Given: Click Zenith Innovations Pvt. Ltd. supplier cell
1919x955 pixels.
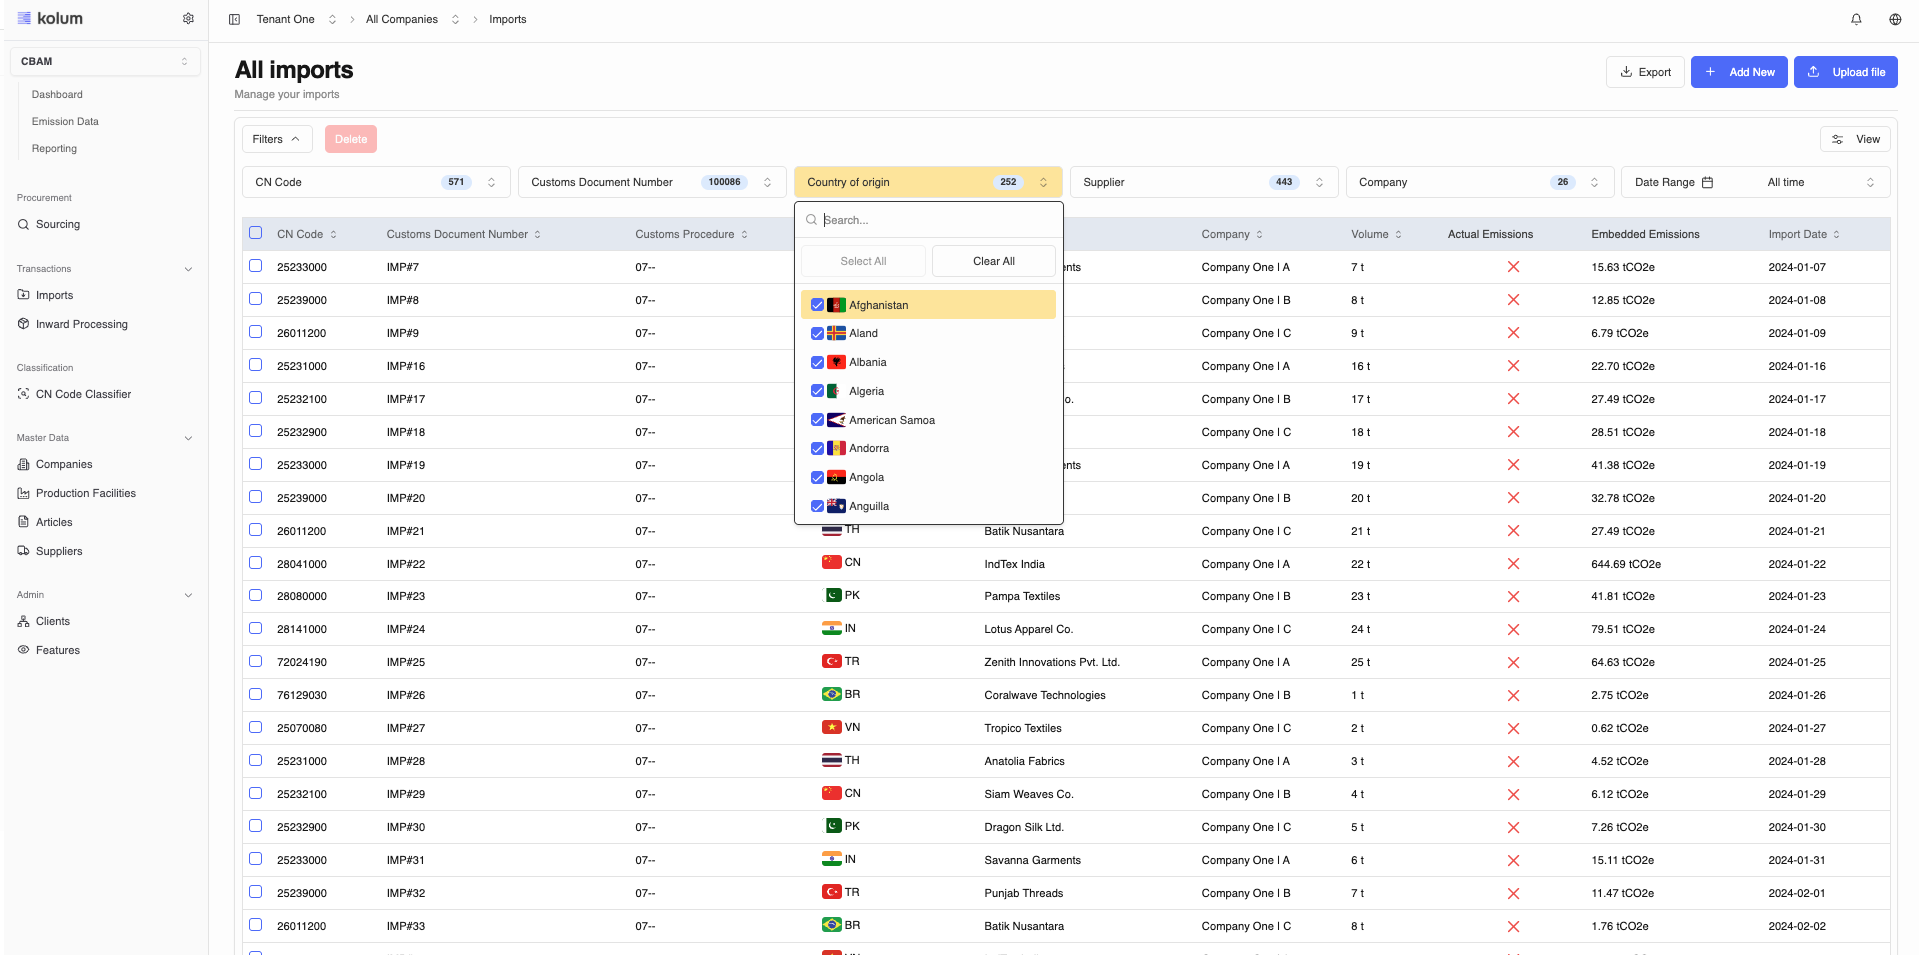Looking at the screenshot, I should tap(1052, 662).
